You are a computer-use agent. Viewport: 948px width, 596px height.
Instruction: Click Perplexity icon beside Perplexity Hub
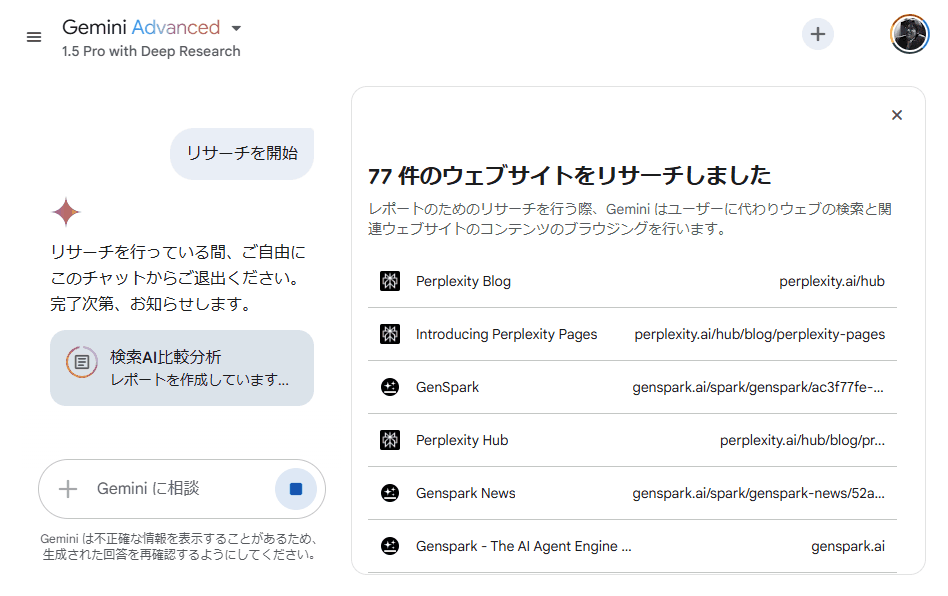point(390,440)
